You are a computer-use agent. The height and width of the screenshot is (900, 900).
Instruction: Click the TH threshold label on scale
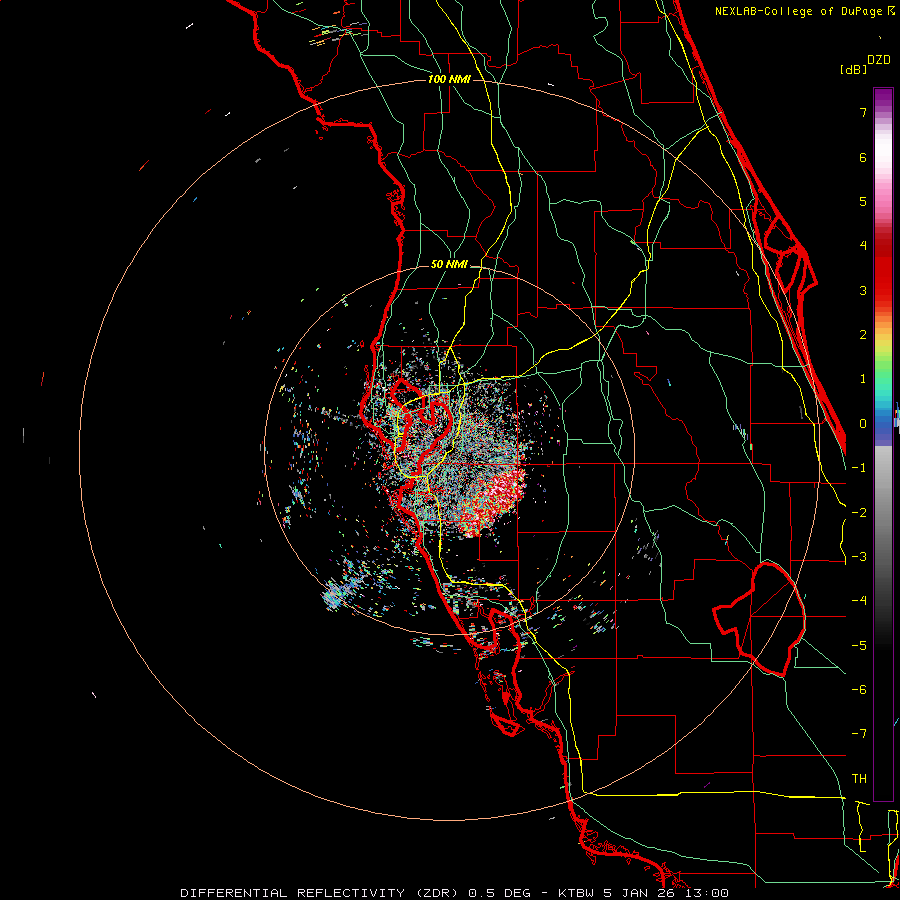tap(859, 779)
